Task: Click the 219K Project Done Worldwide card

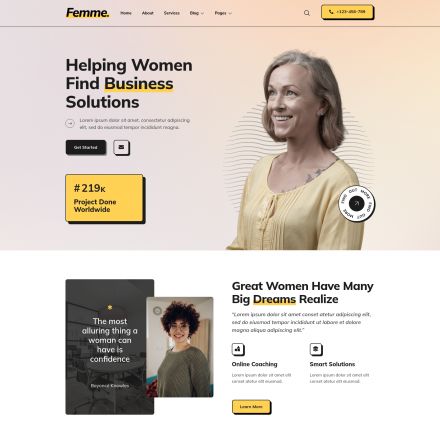Action: pos(104,198)
